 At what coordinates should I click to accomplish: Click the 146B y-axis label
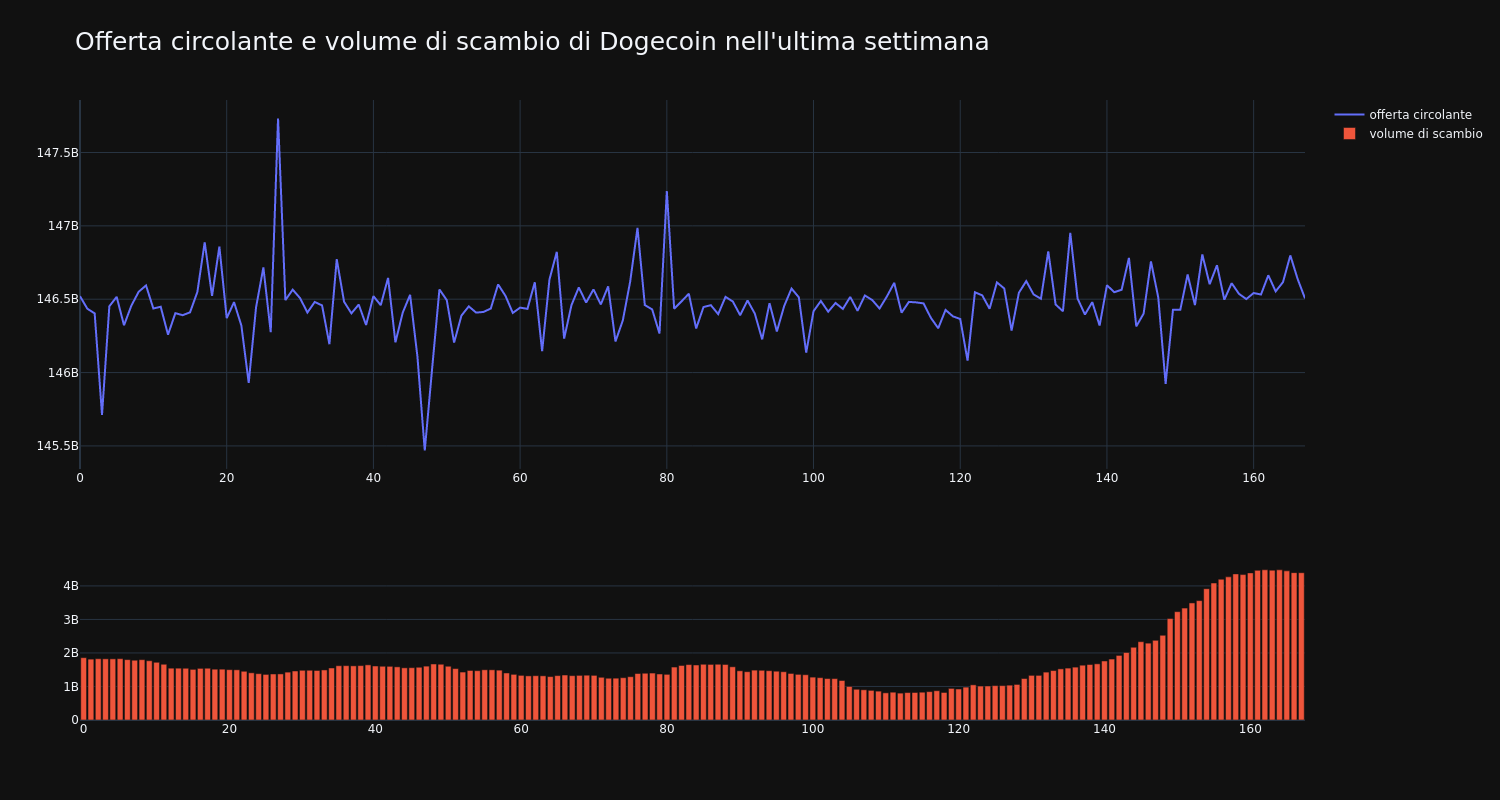point(63,373)
